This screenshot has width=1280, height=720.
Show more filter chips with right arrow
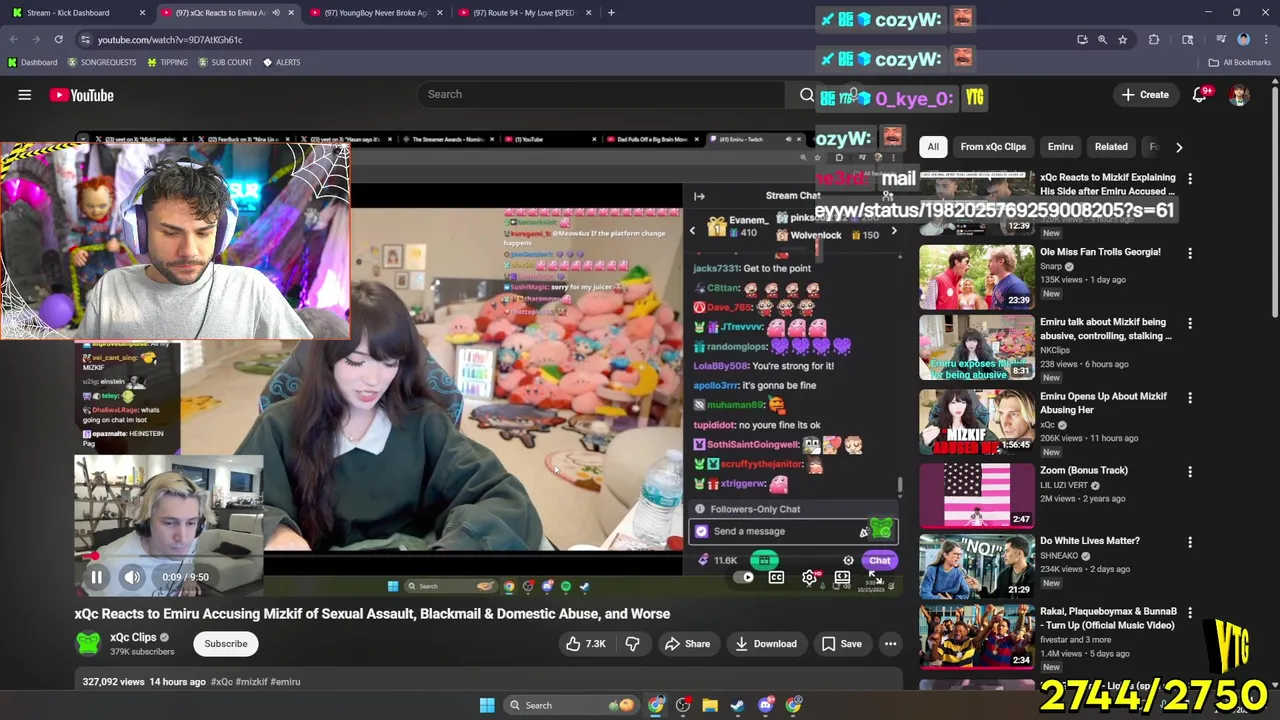1179,147
